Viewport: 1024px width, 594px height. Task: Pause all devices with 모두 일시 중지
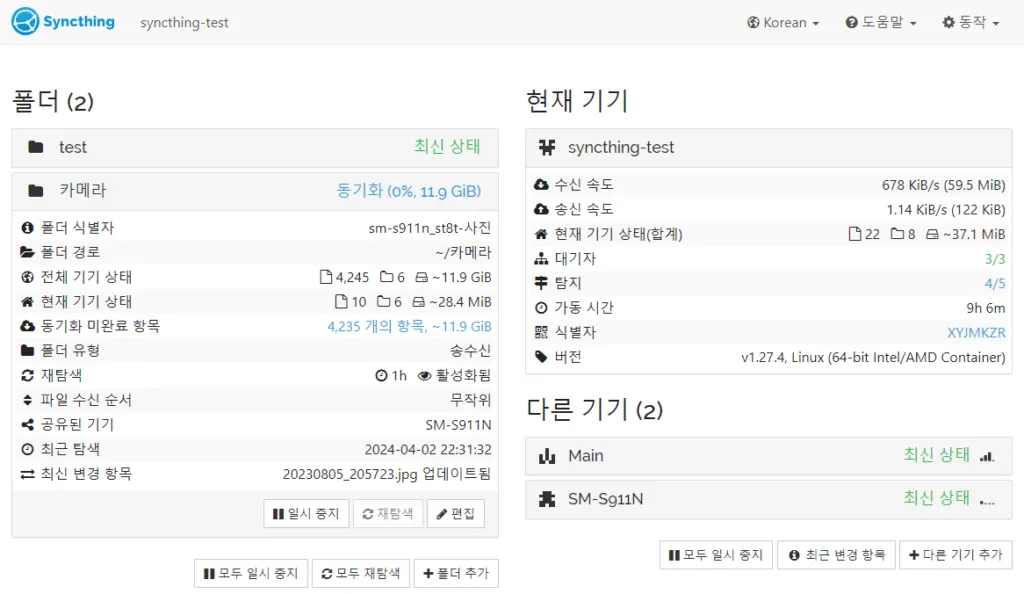click(715, 555)
